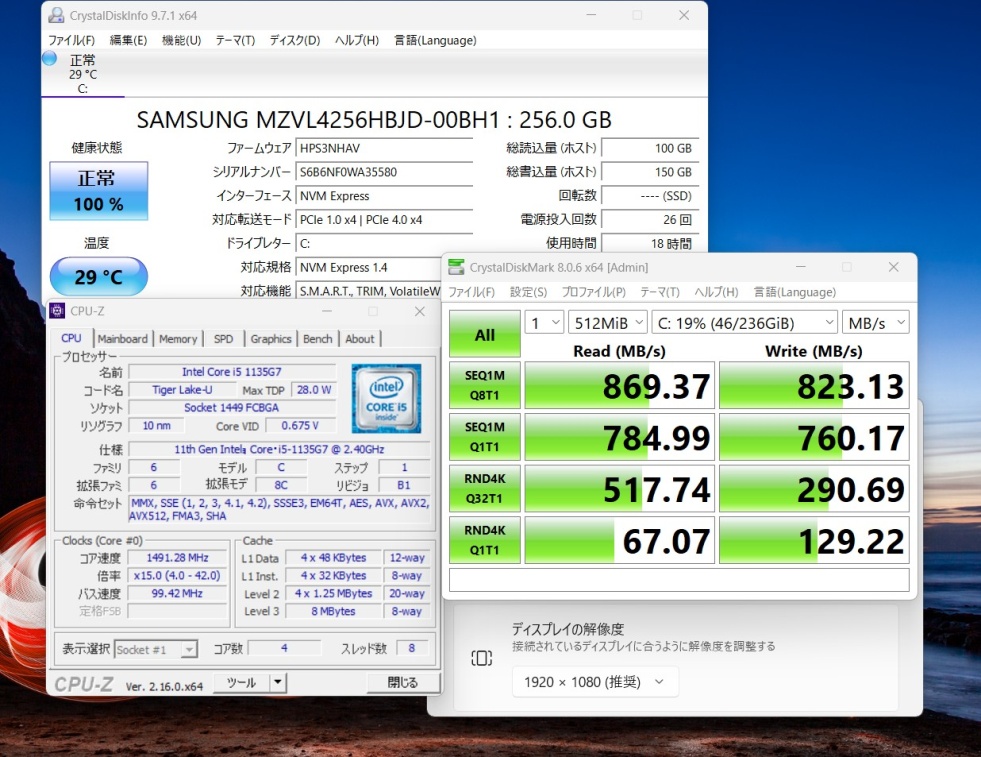Click the Intel Core i5 logo in CPU-Z
The width and height of the screenshot is (981, 757).
(386, 399)
